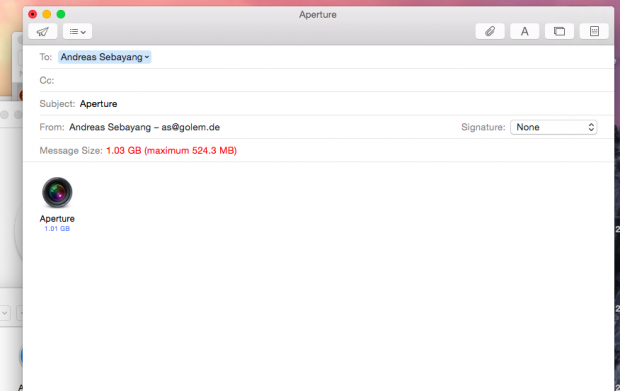Image resolution: width=620 pixels, height=391 pixels.
Task: Select the Aperture attachment icon
Action: coord(57,193)
